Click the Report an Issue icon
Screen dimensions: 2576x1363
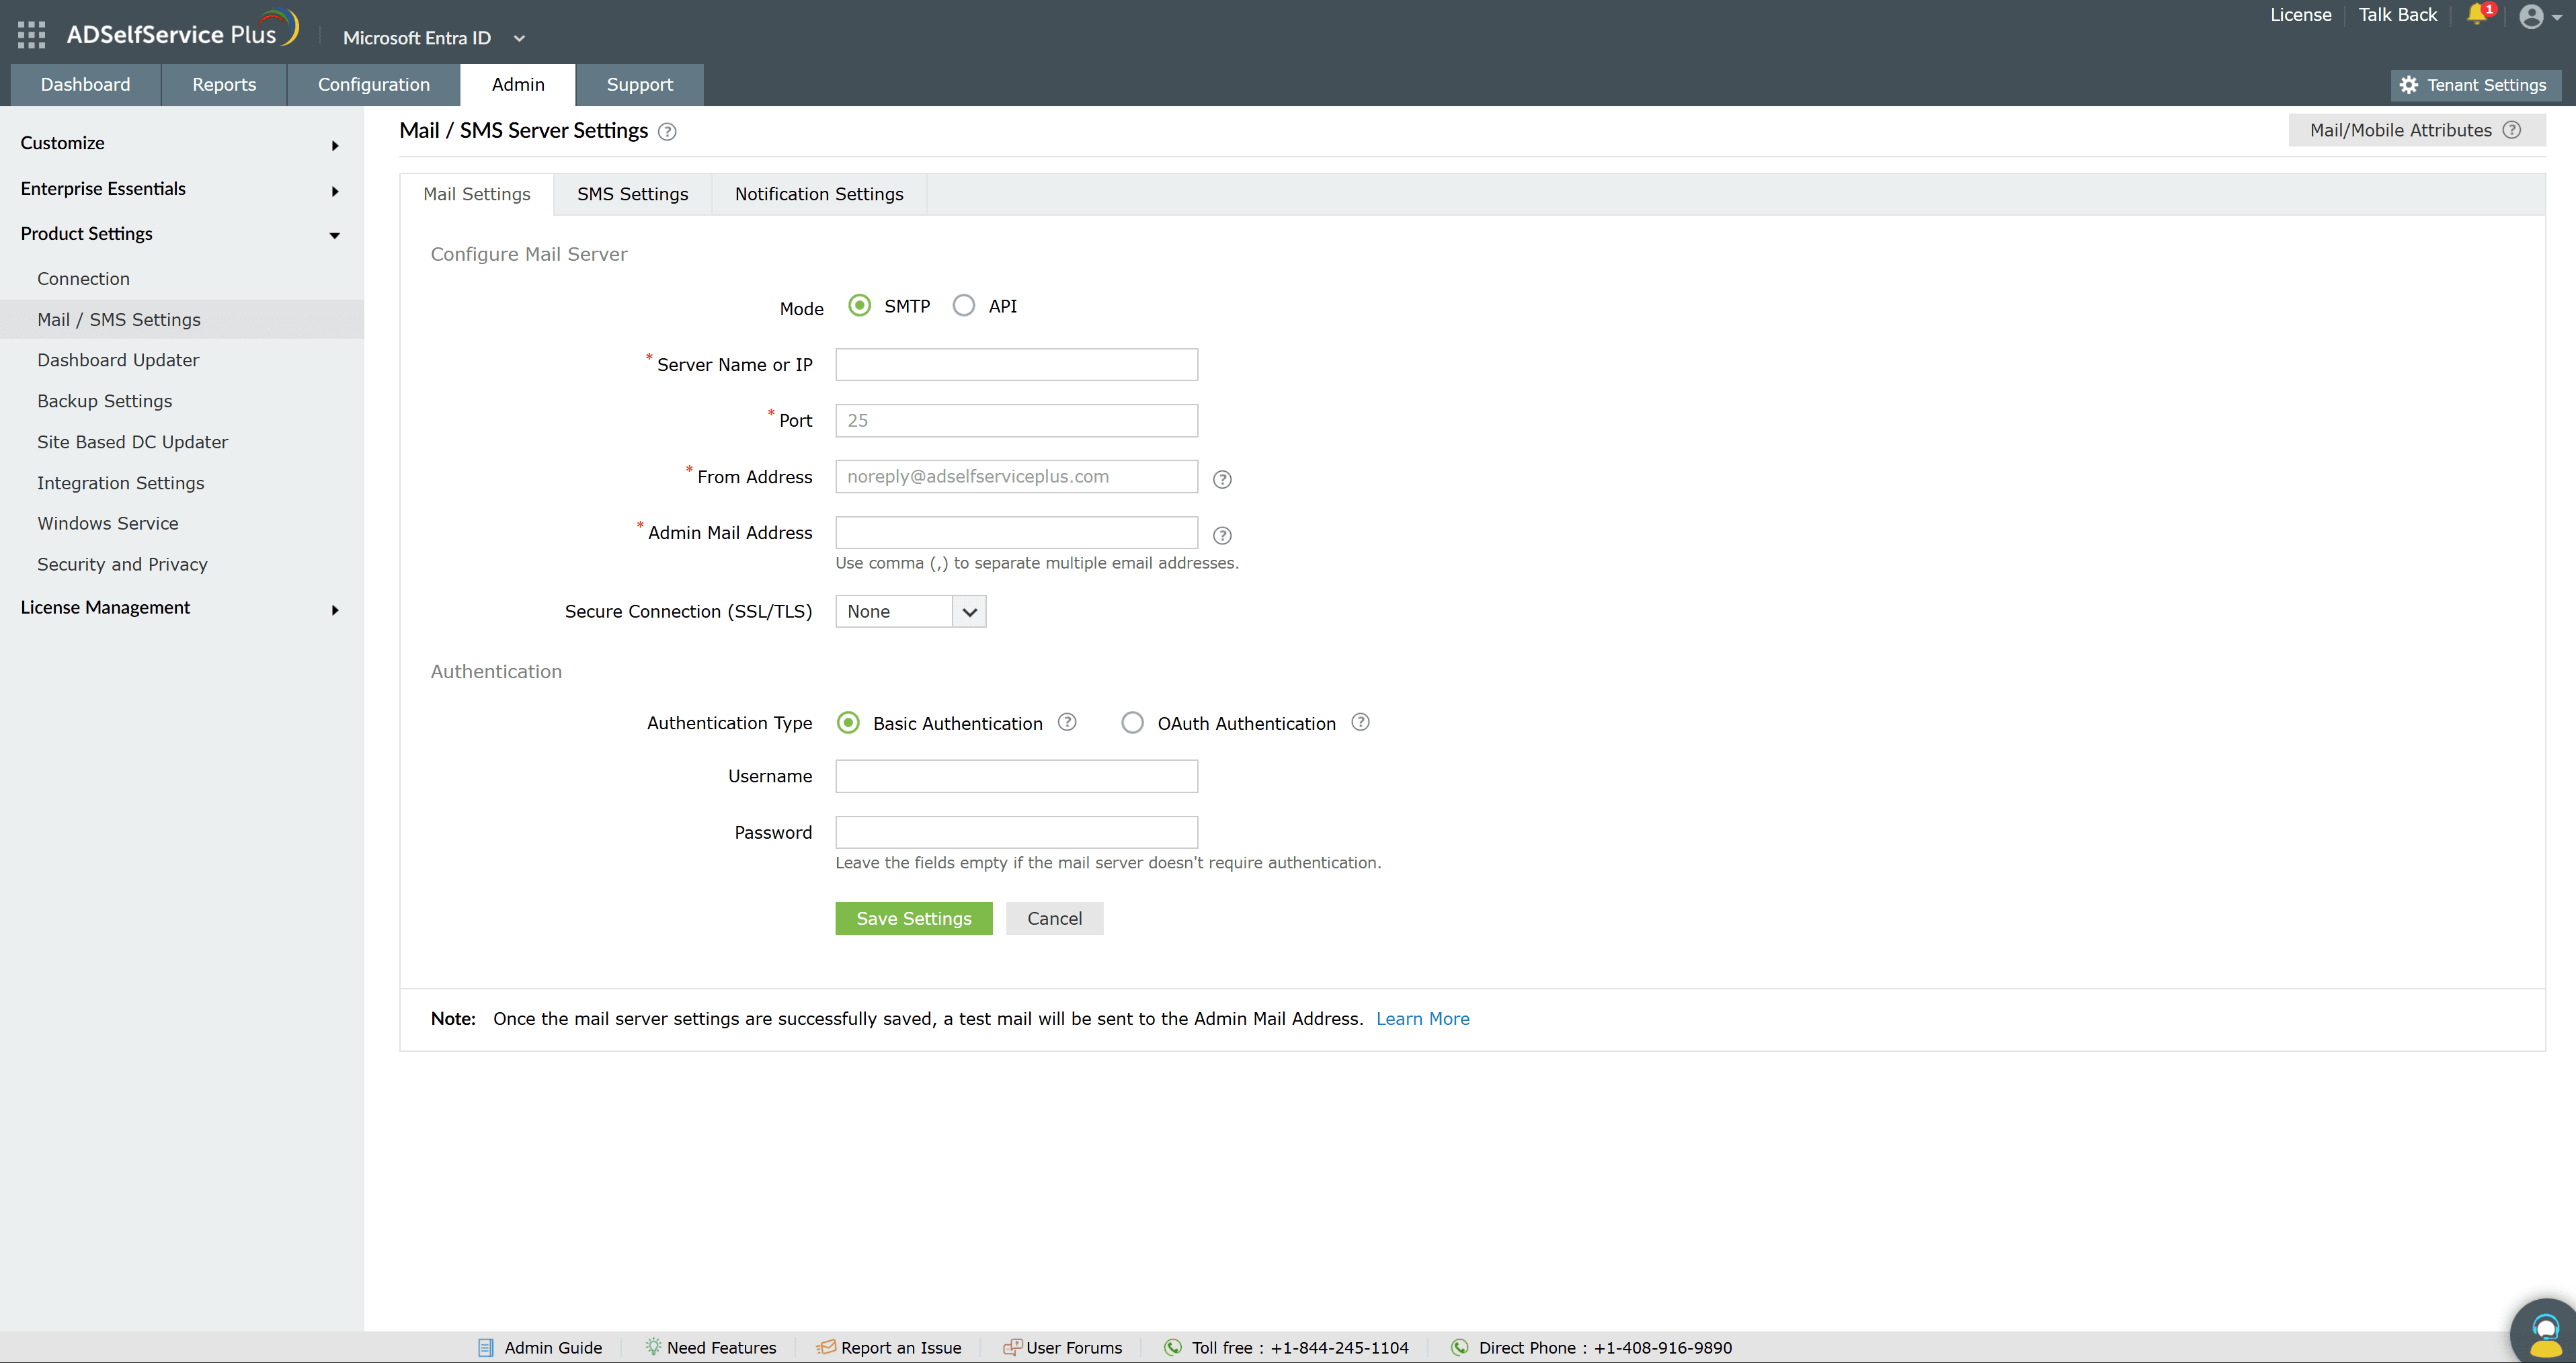[x=826, y=1347]
